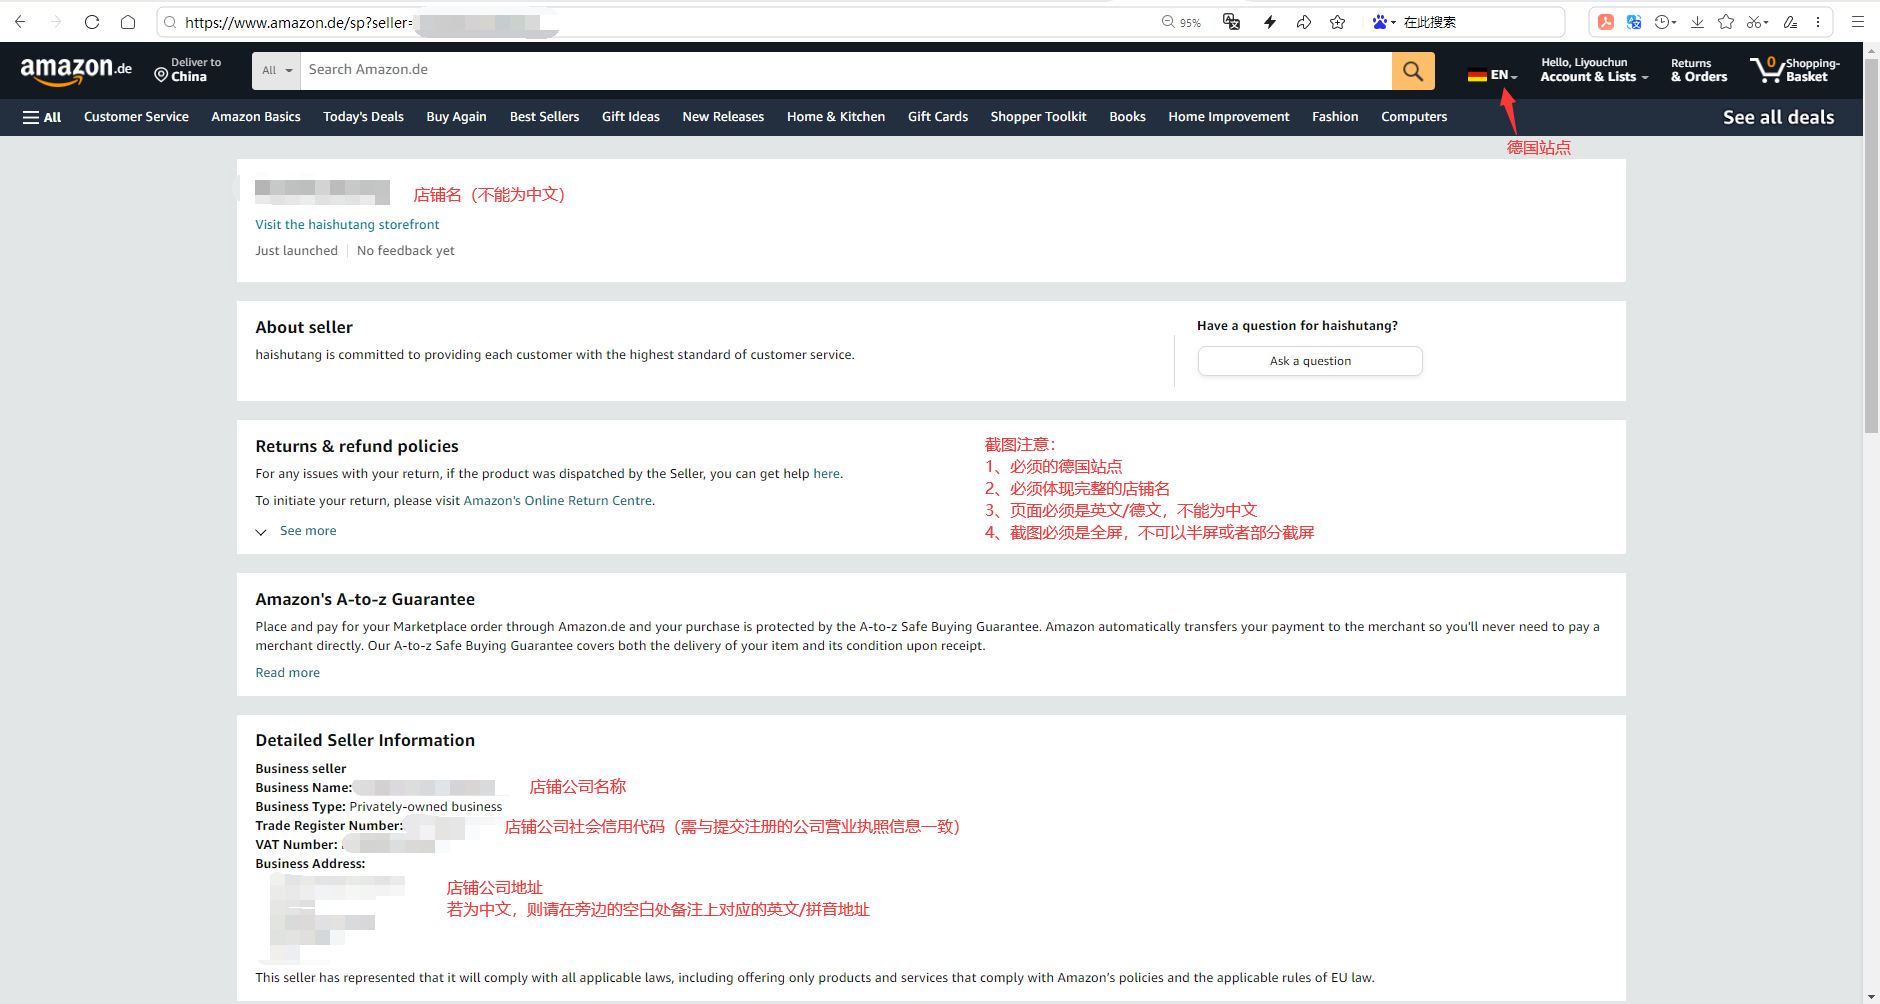Open Returns & Orders
This screenshot has height=1004, width=1880.
(x=1699, y=70)
